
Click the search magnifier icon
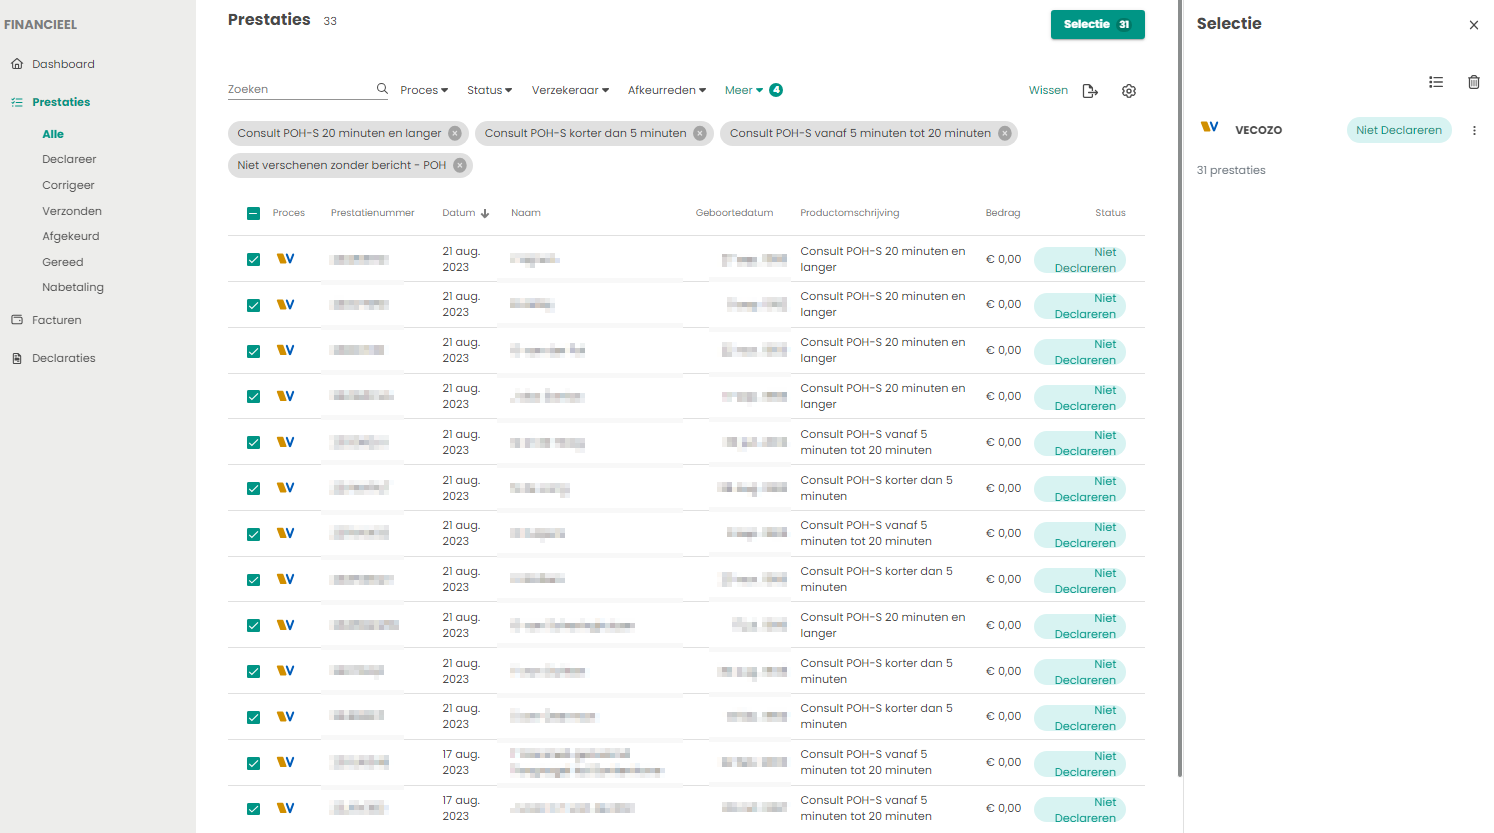tap(382, 89)
